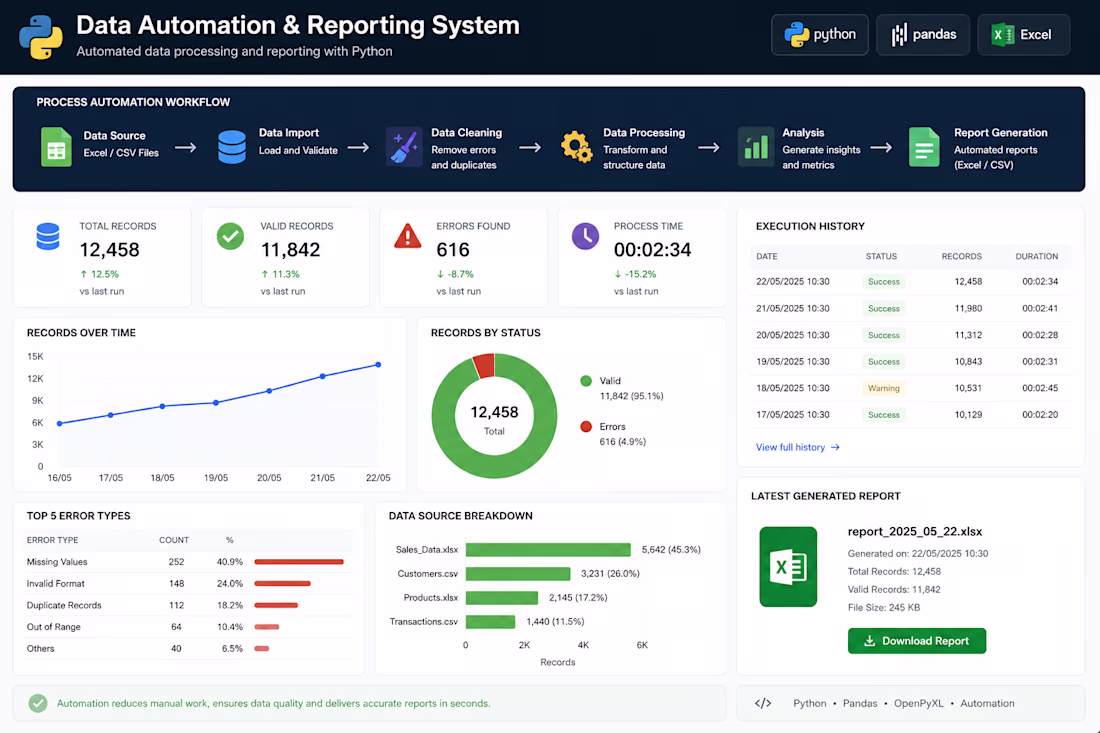The image size is (1100, 733).
Task: Click the Process Time clock icon
Action: click(x=585, y=236)
